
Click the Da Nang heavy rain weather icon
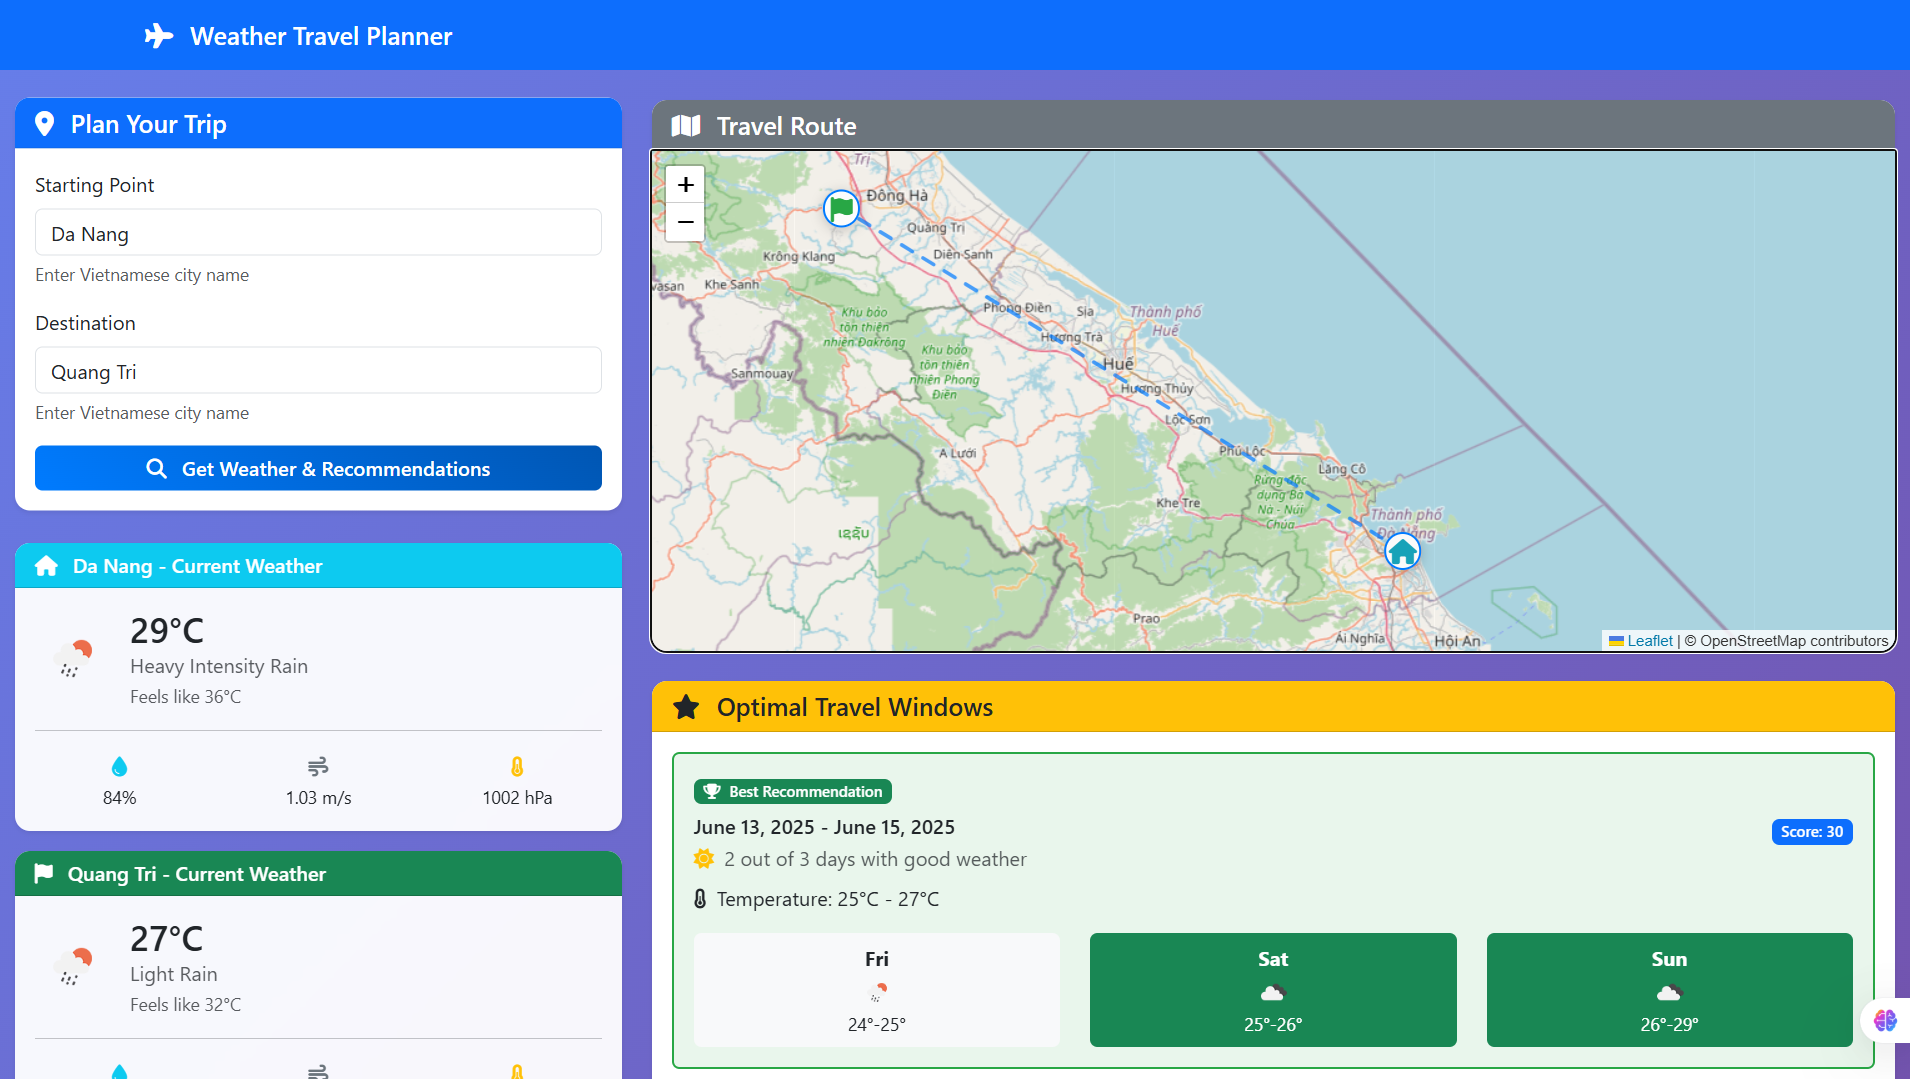coord(73,658)
